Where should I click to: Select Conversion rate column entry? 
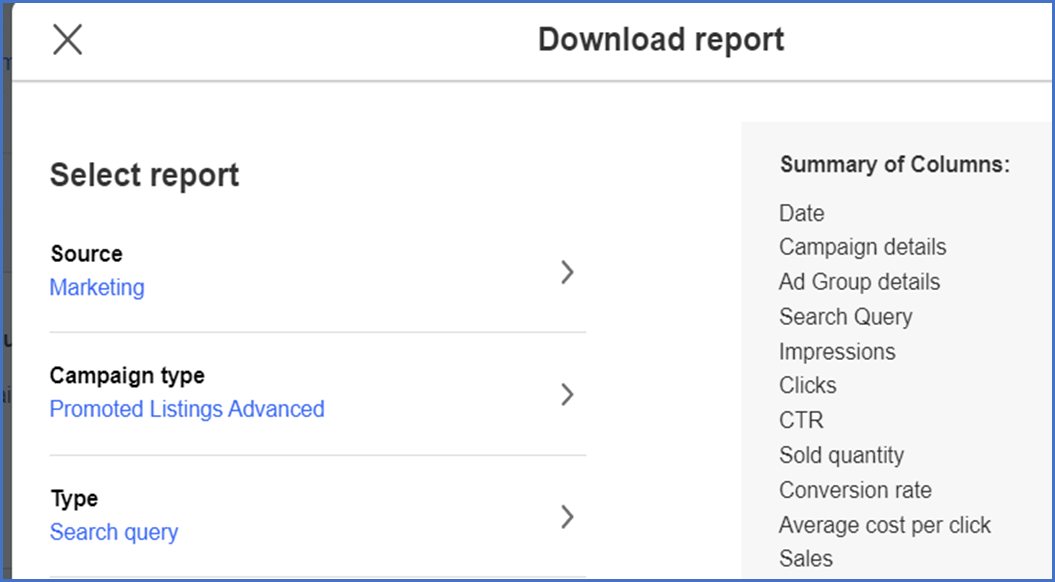point(855,490)
